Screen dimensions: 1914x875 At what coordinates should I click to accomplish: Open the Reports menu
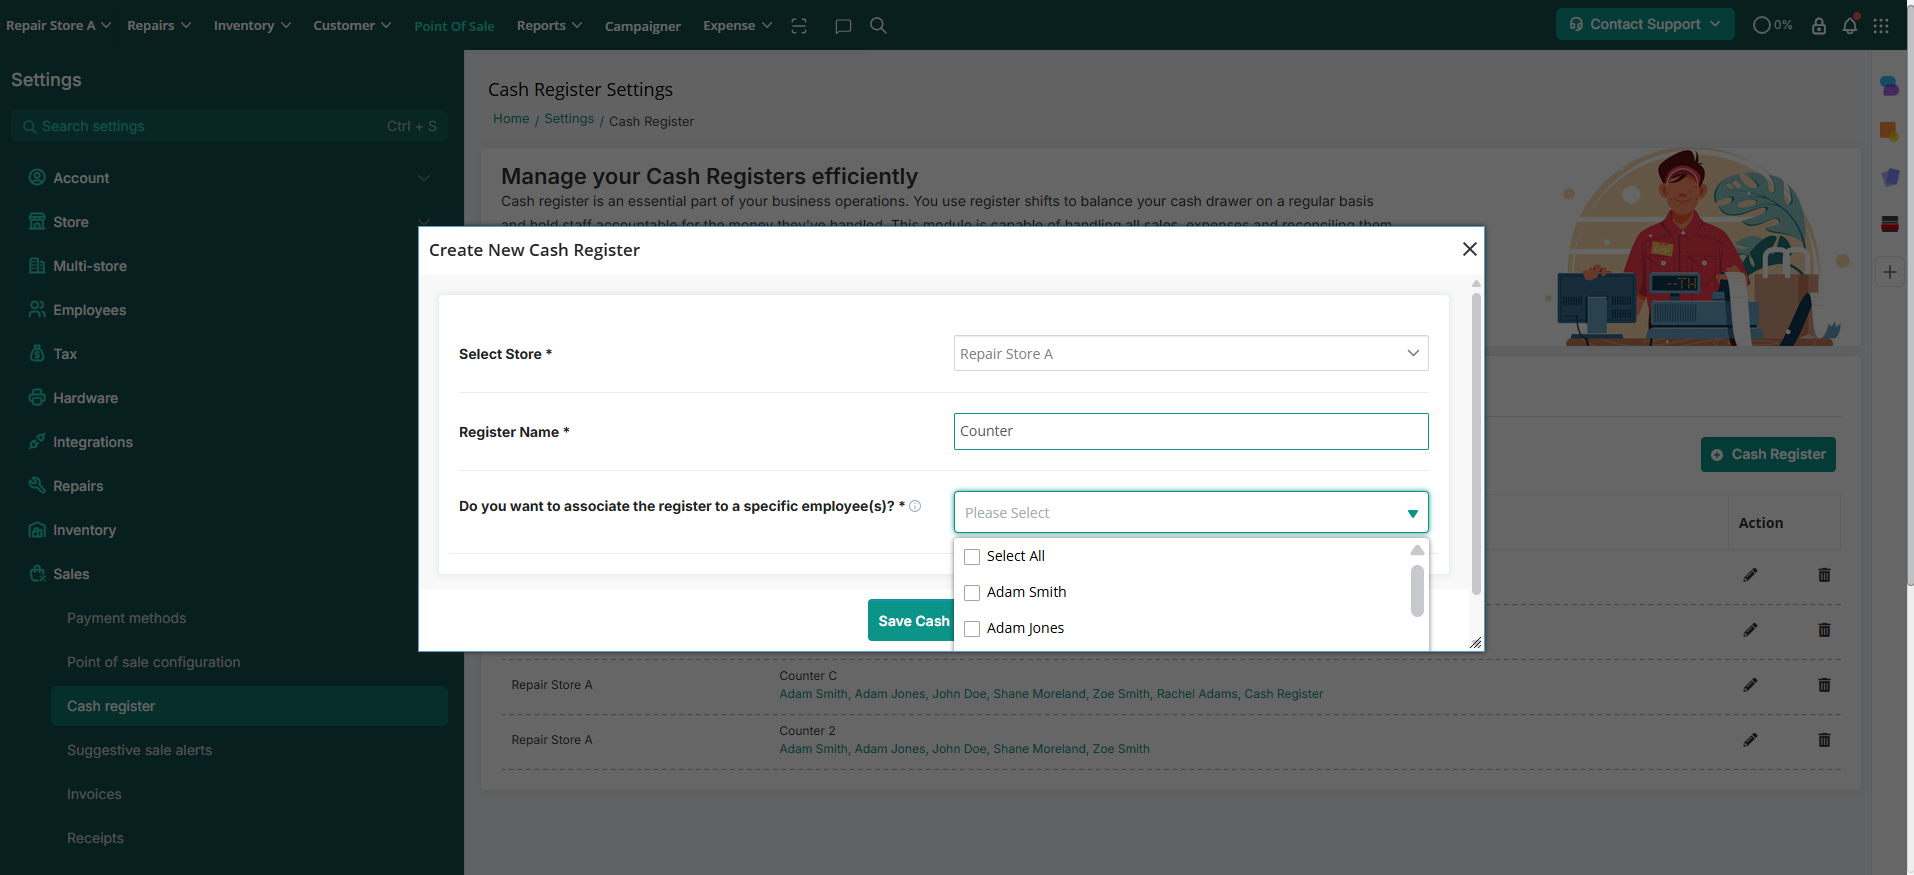point(549,26)
